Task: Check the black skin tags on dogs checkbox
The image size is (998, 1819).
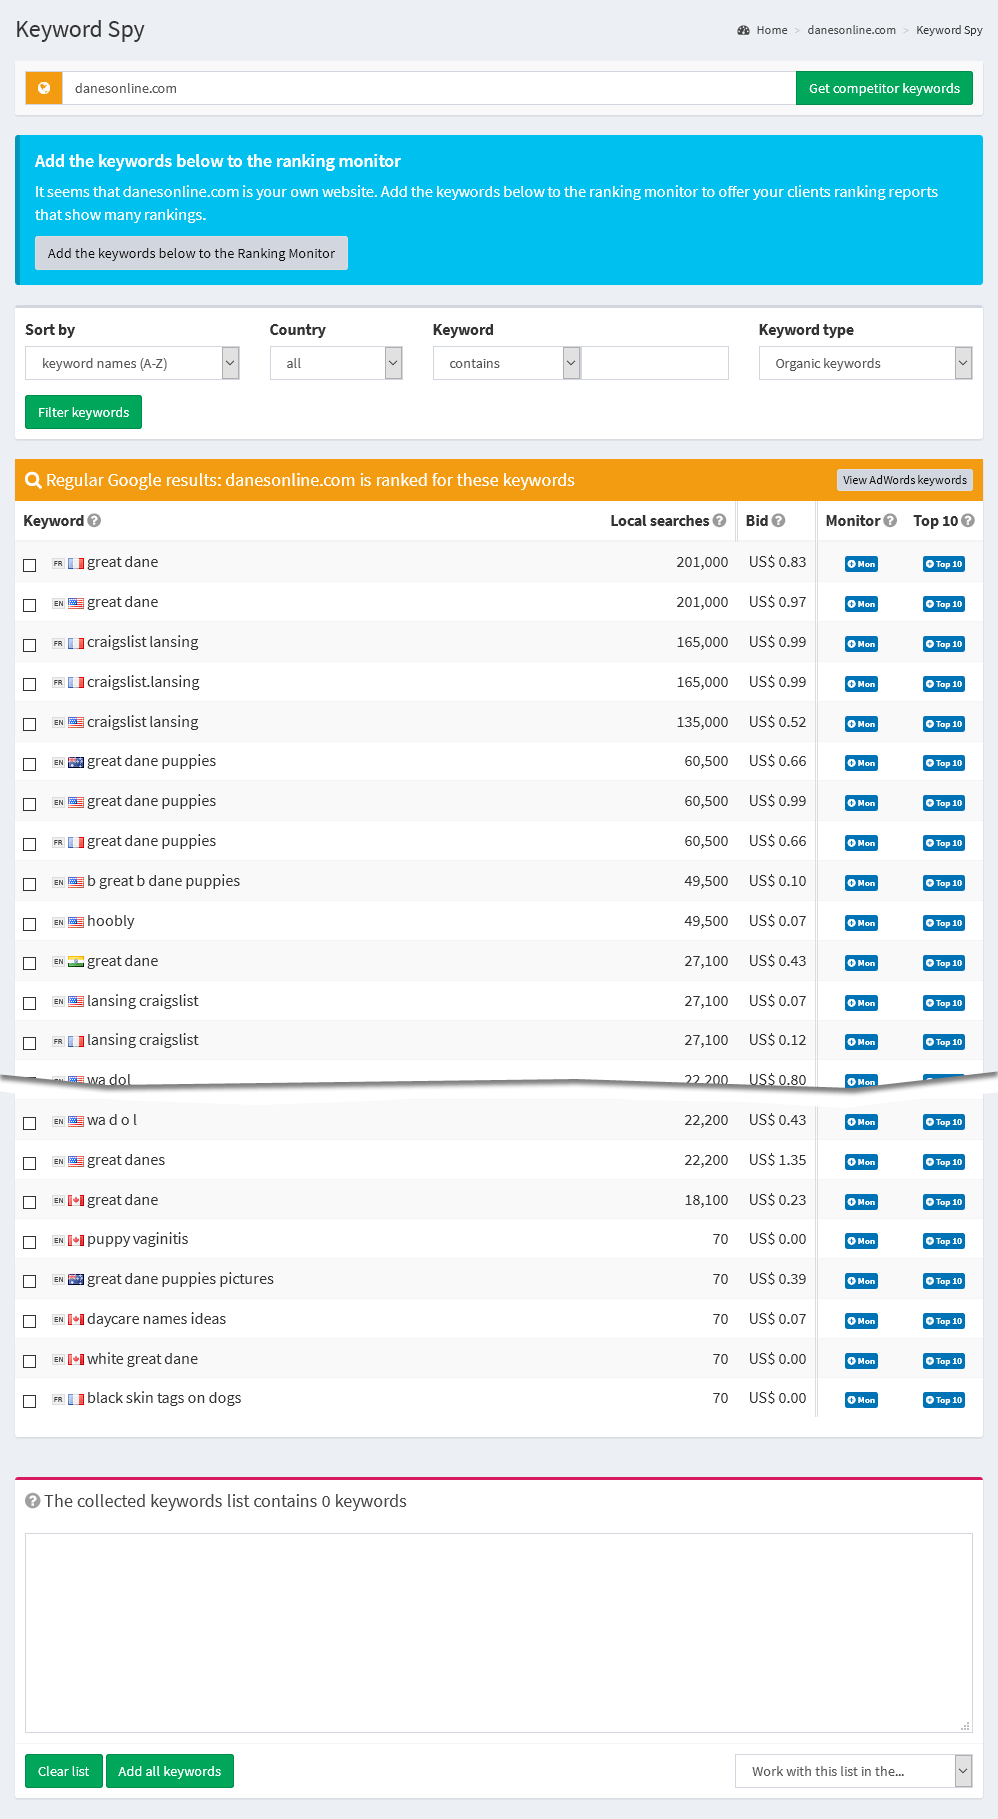Action: coord(30,1401)
